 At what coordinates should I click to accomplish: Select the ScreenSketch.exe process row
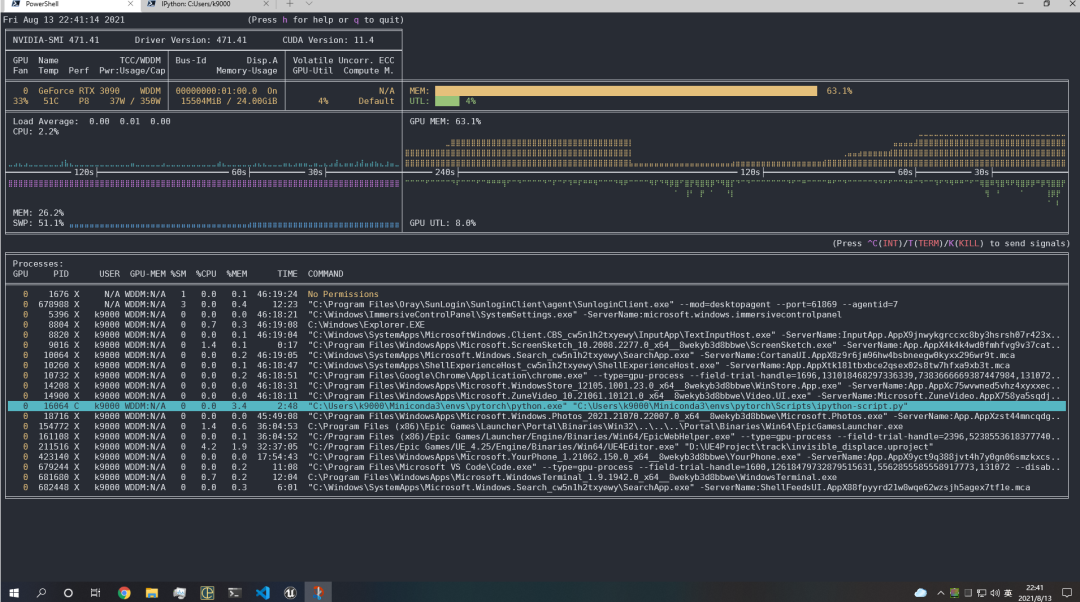pyautogui.click(x=537, y=345)
